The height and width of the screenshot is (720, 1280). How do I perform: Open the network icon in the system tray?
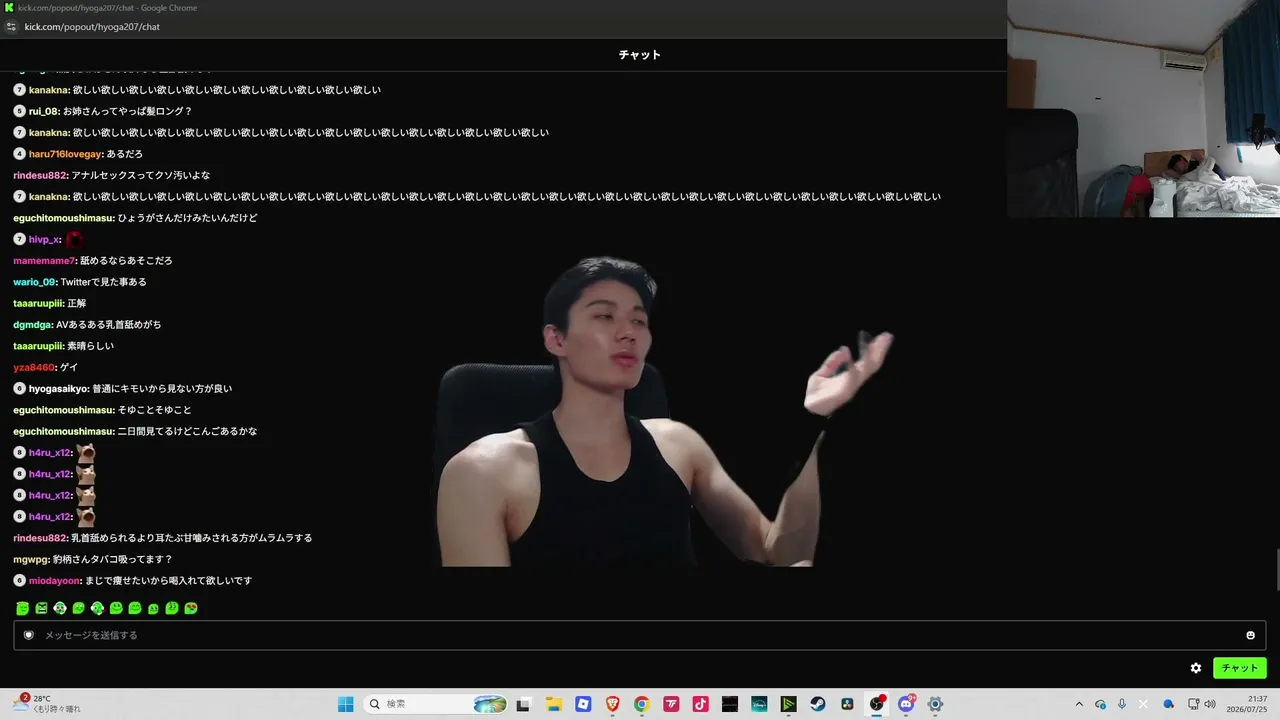pyautogui.click(x=1193, y=704)
